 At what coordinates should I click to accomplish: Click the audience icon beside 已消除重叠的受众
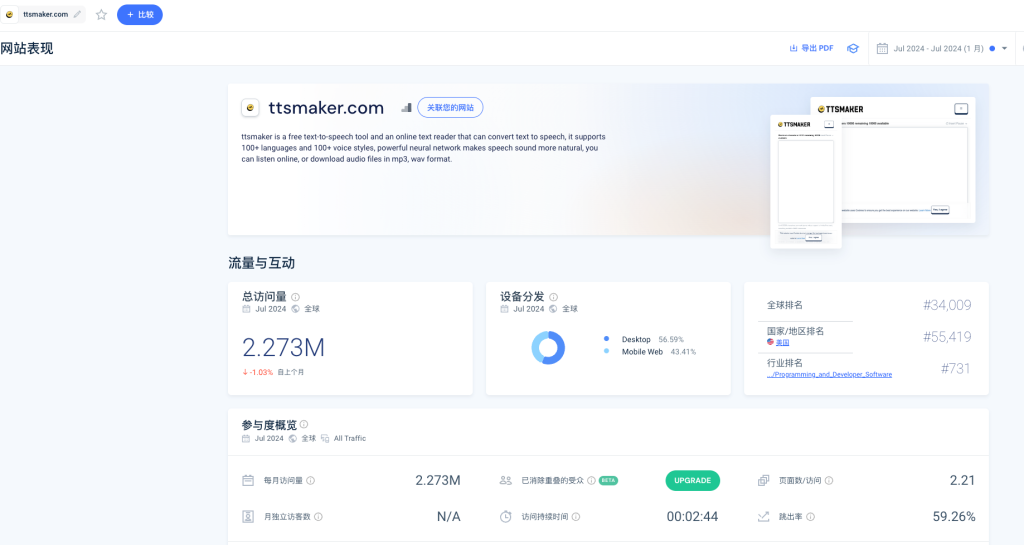click(x=505, y=480)
